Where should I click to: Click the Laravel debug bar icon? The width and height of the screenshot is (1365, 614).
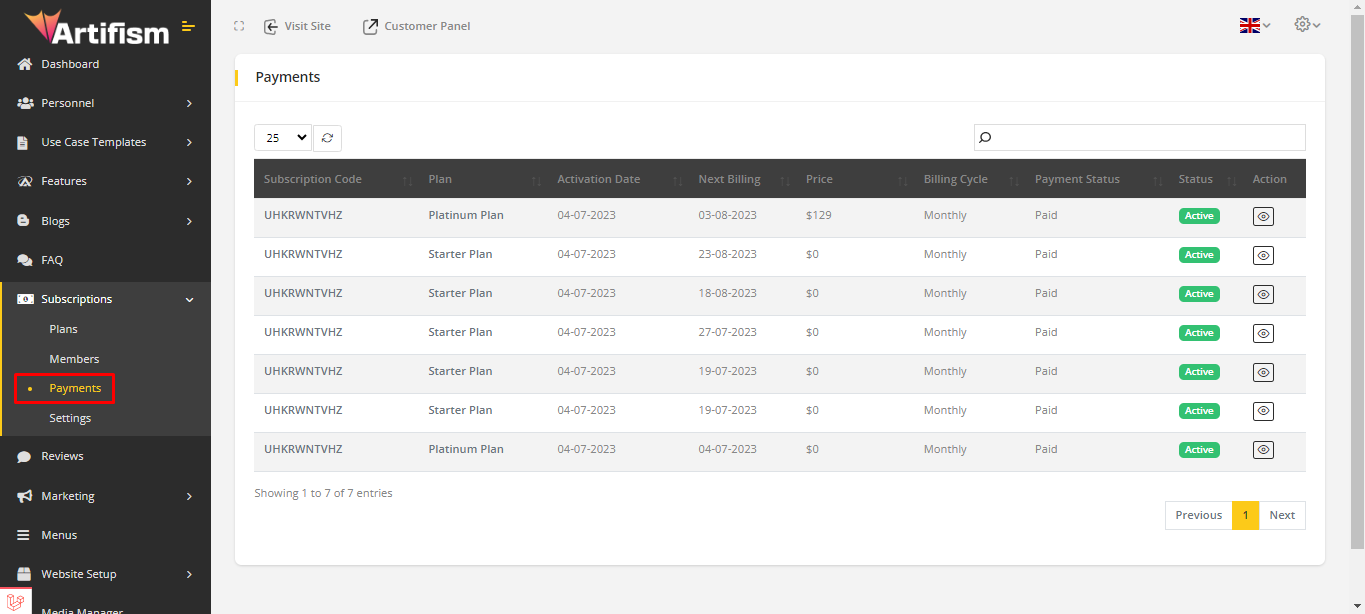click(x=14, y=602)
